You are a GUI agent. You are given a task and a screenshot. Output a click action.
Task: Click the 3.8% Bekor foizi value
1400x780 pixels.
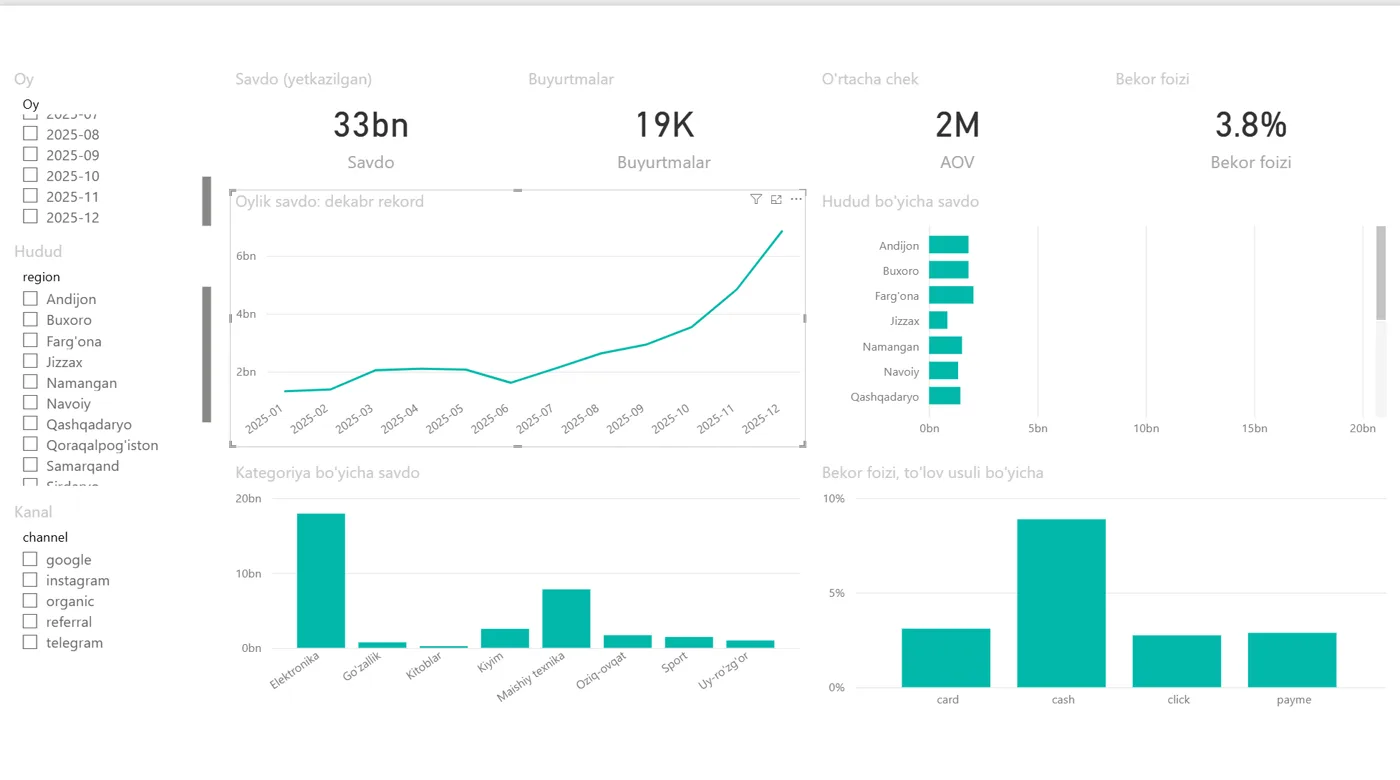tap(1251, 125)
